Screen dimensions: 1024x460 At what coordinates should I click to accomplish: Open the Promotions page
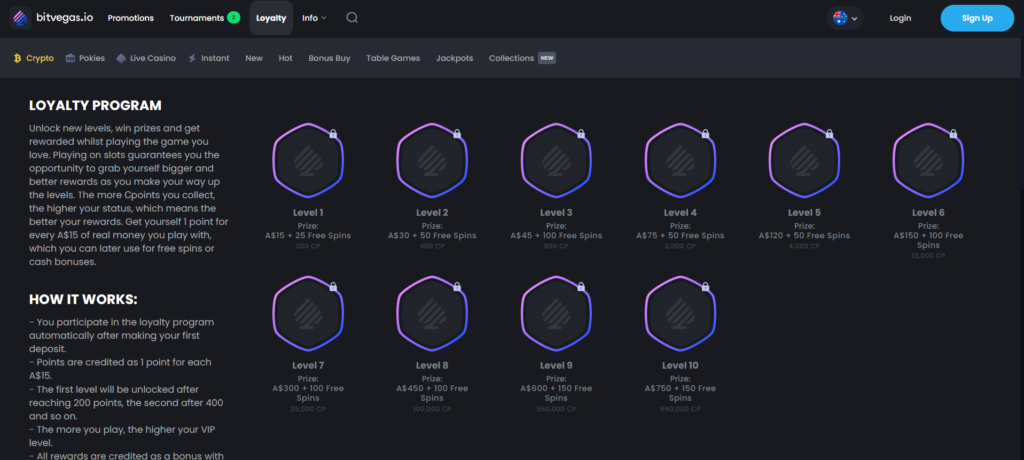[131, 18]
